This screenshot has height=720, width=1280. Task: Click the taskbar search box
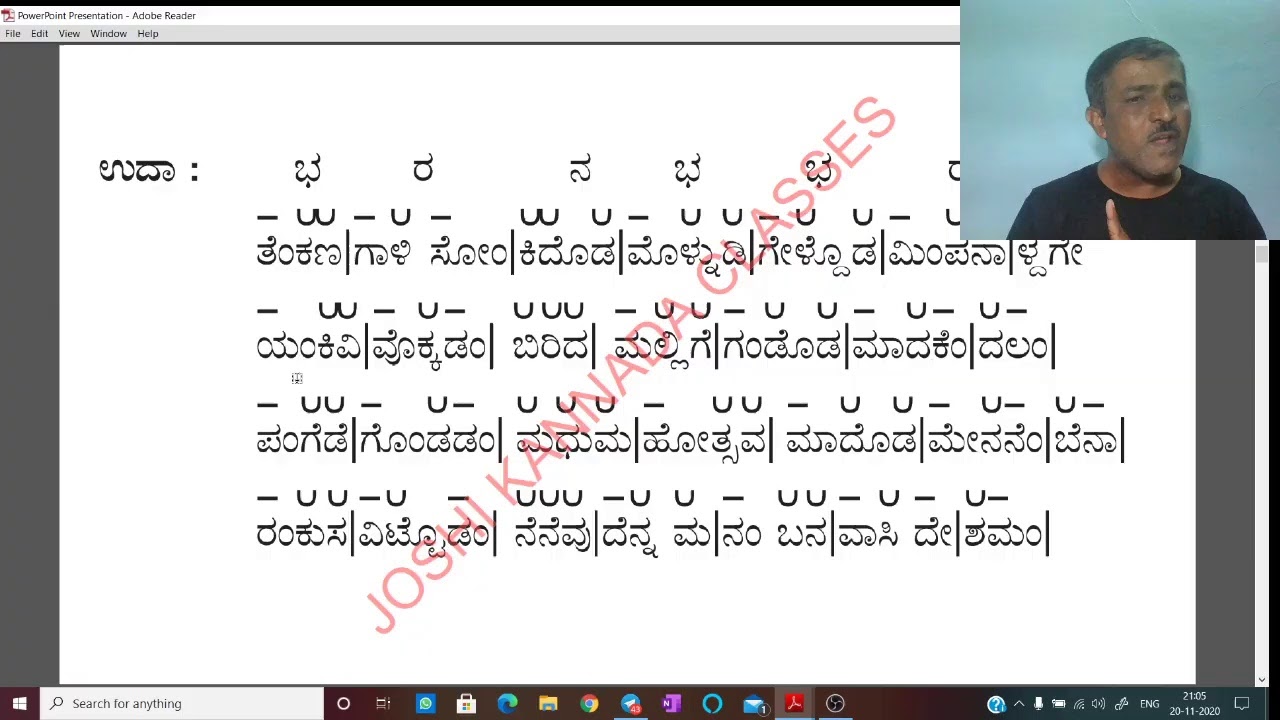[x=182, y=703]
